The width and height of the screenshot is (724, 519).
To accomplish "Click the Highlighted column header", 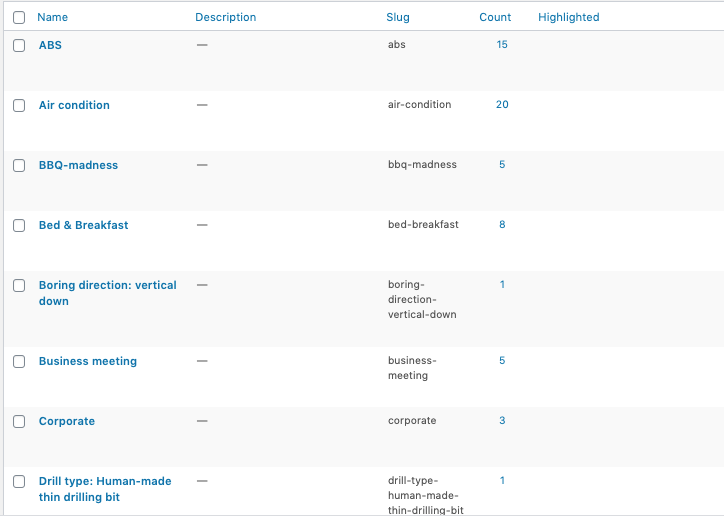I will [x=568, y=17].
